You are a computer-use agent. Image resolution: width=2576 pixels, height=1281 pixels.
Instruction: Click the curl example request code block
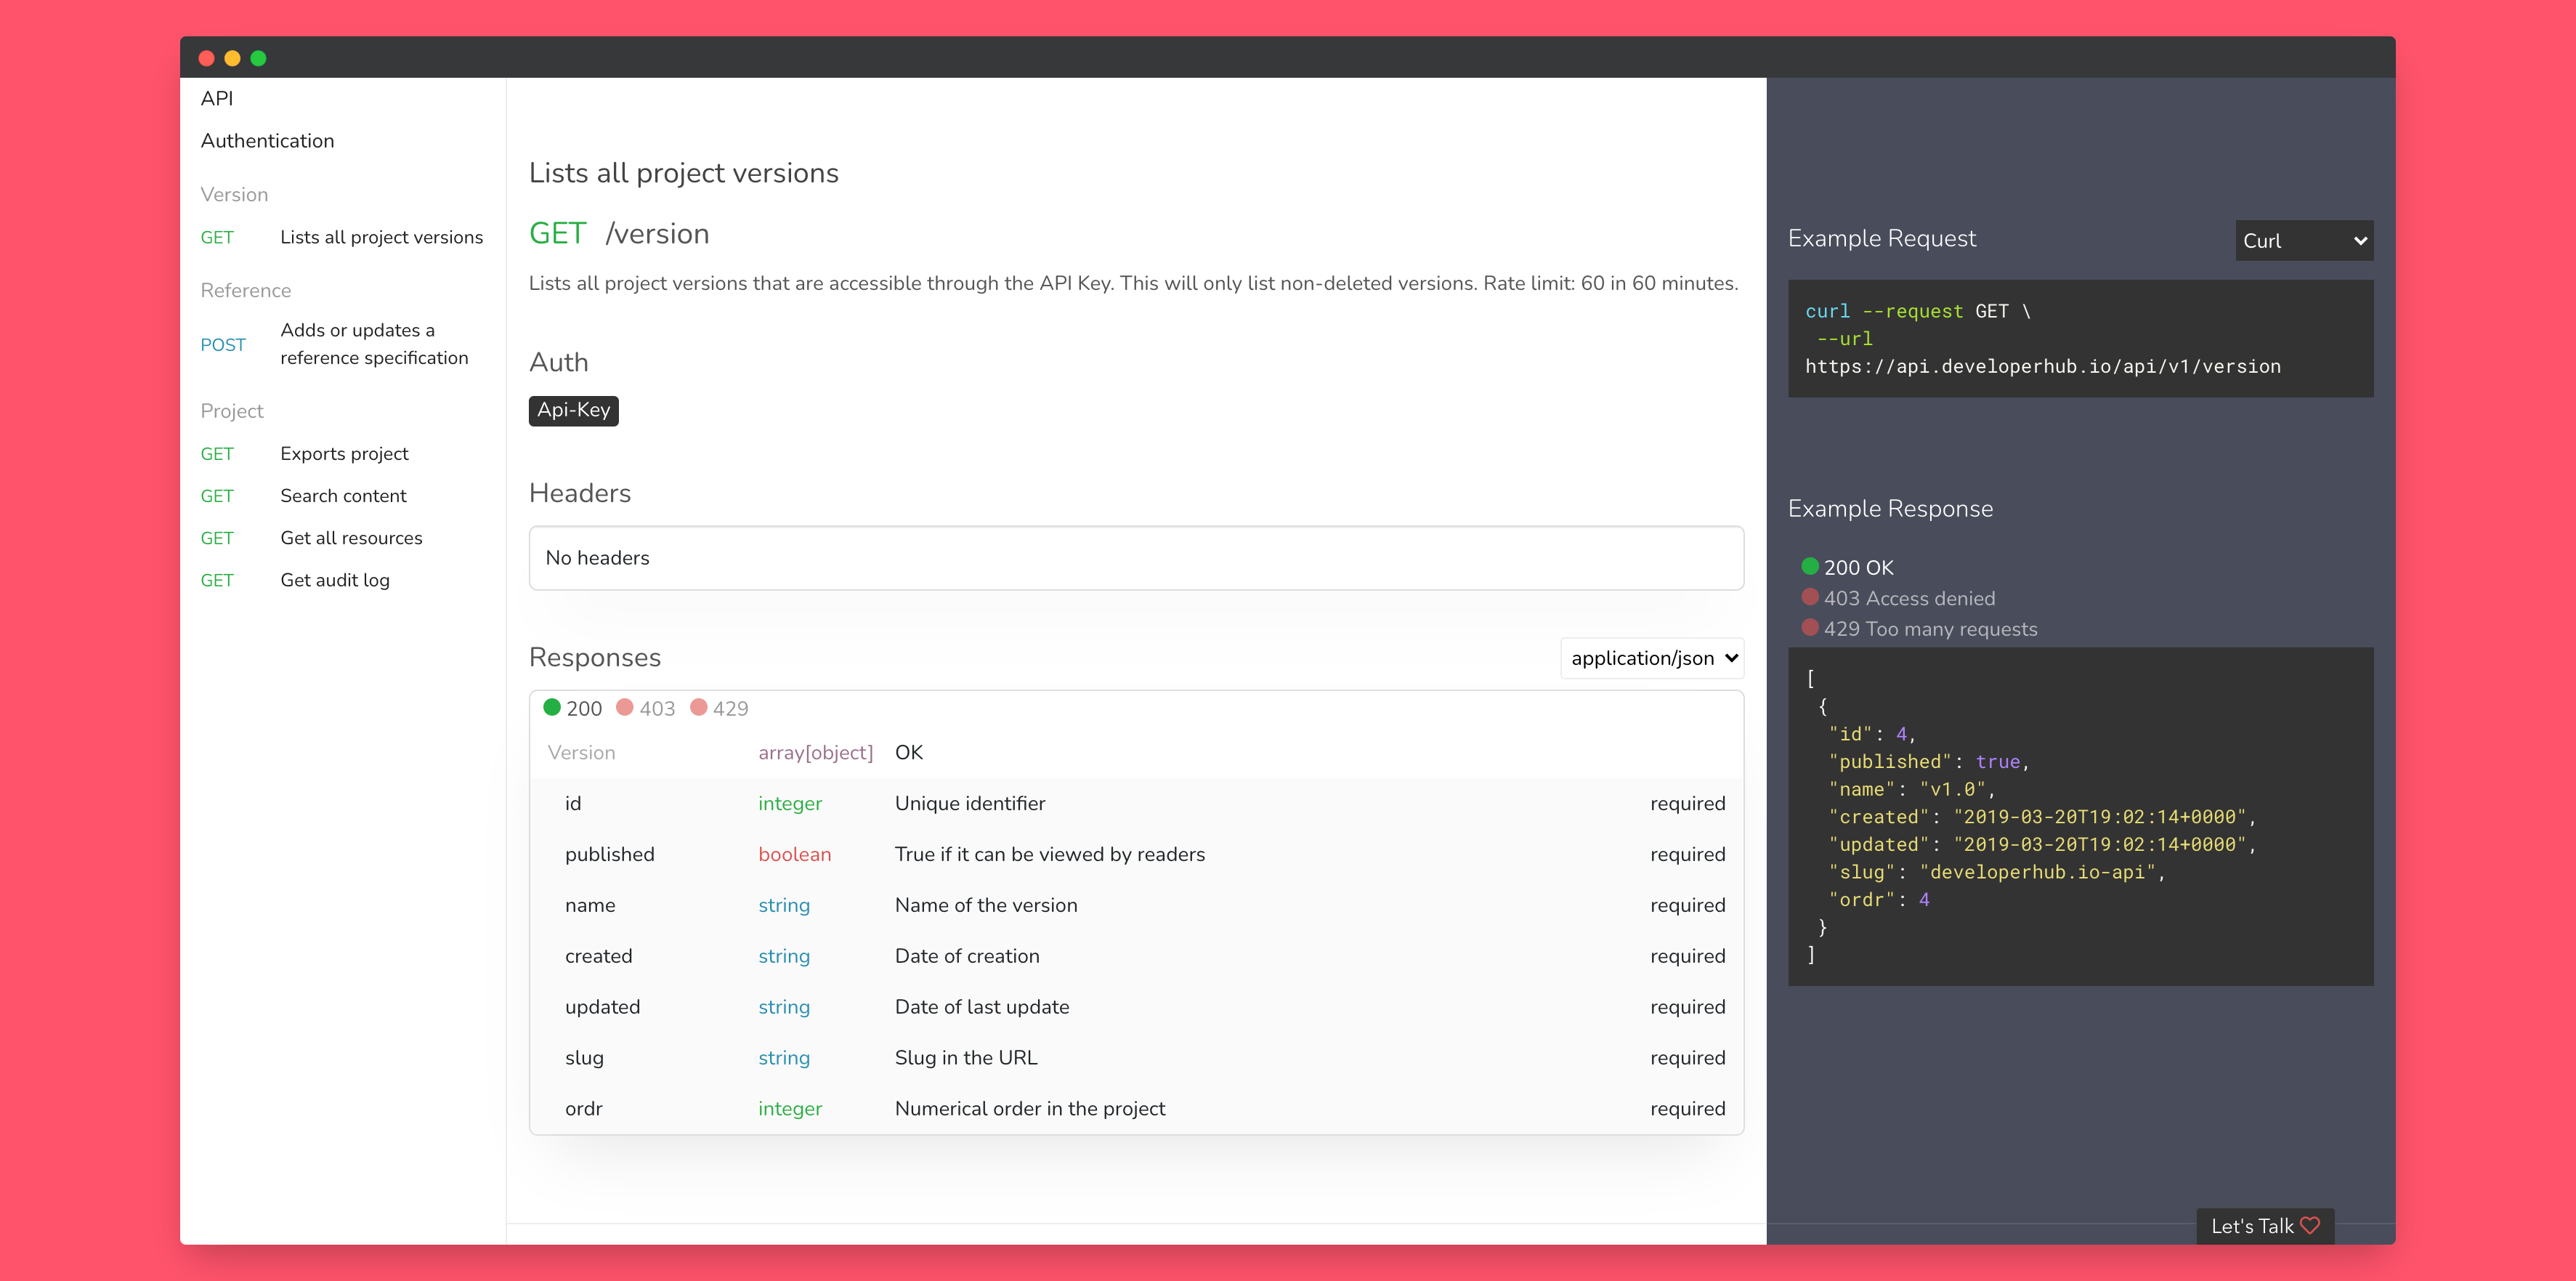click(x=2079, y=339)
